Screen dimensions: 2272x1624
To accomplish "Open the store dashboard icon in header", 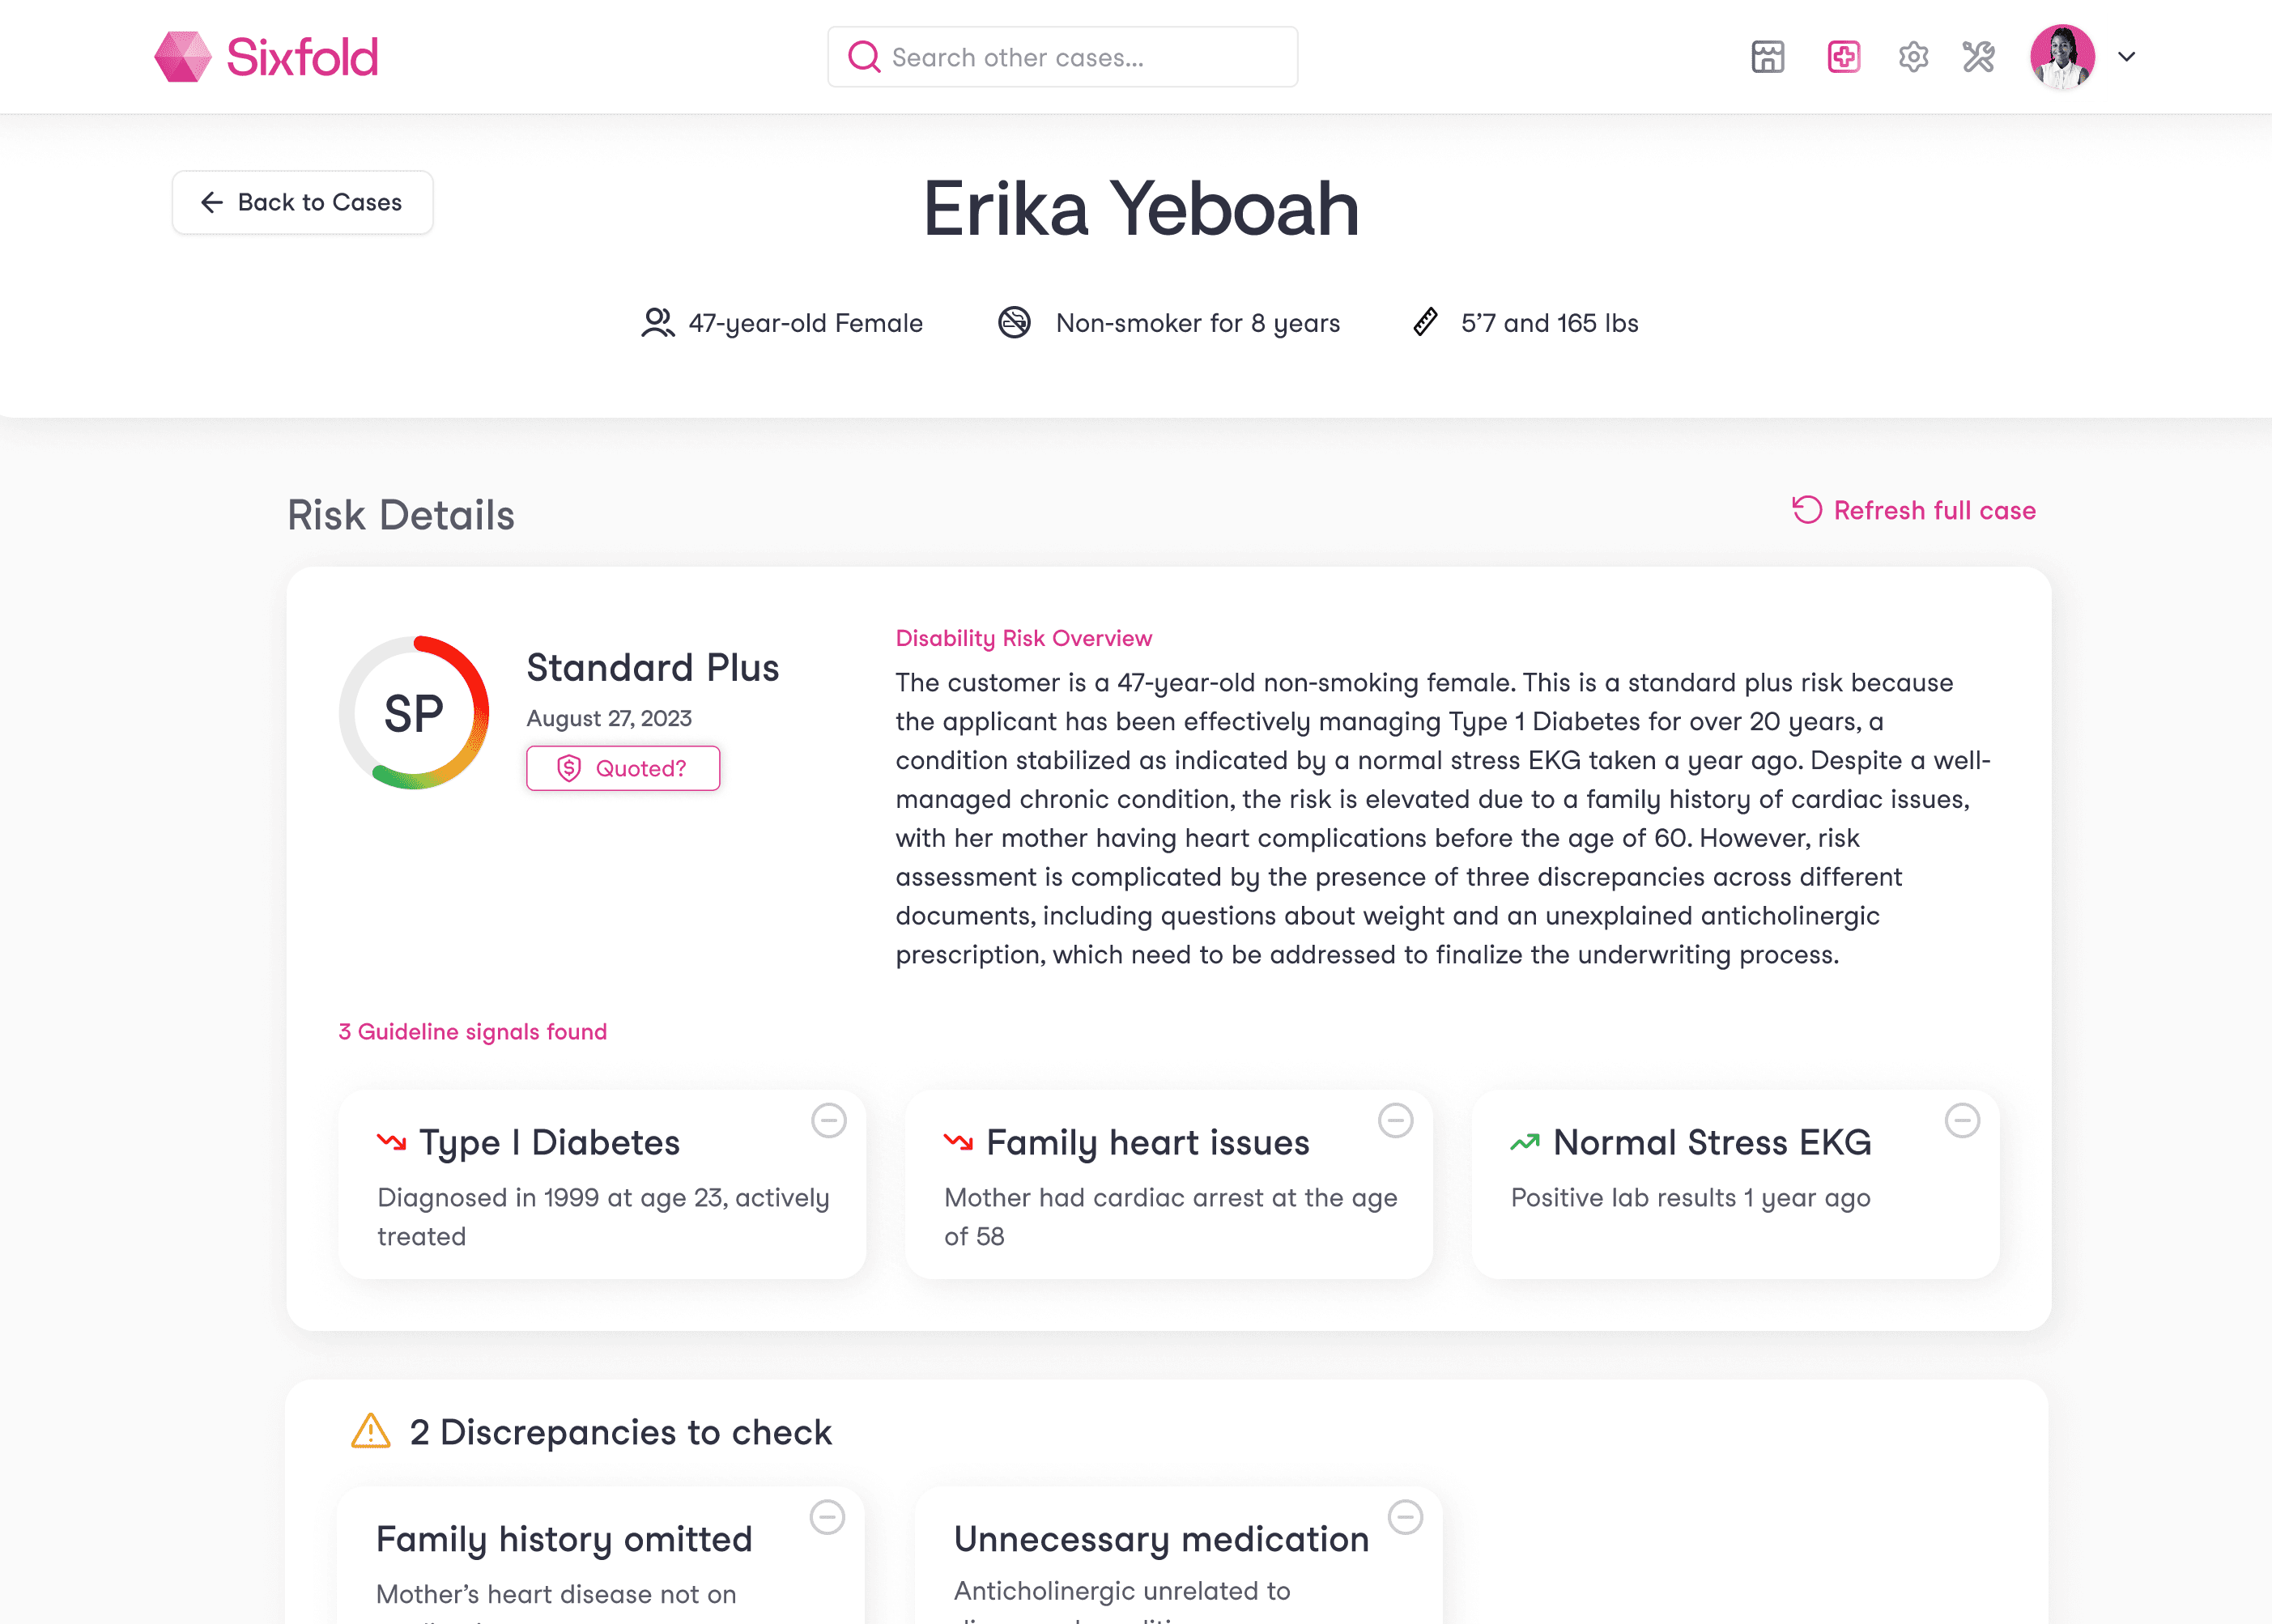I will [x=1767, y=57].
